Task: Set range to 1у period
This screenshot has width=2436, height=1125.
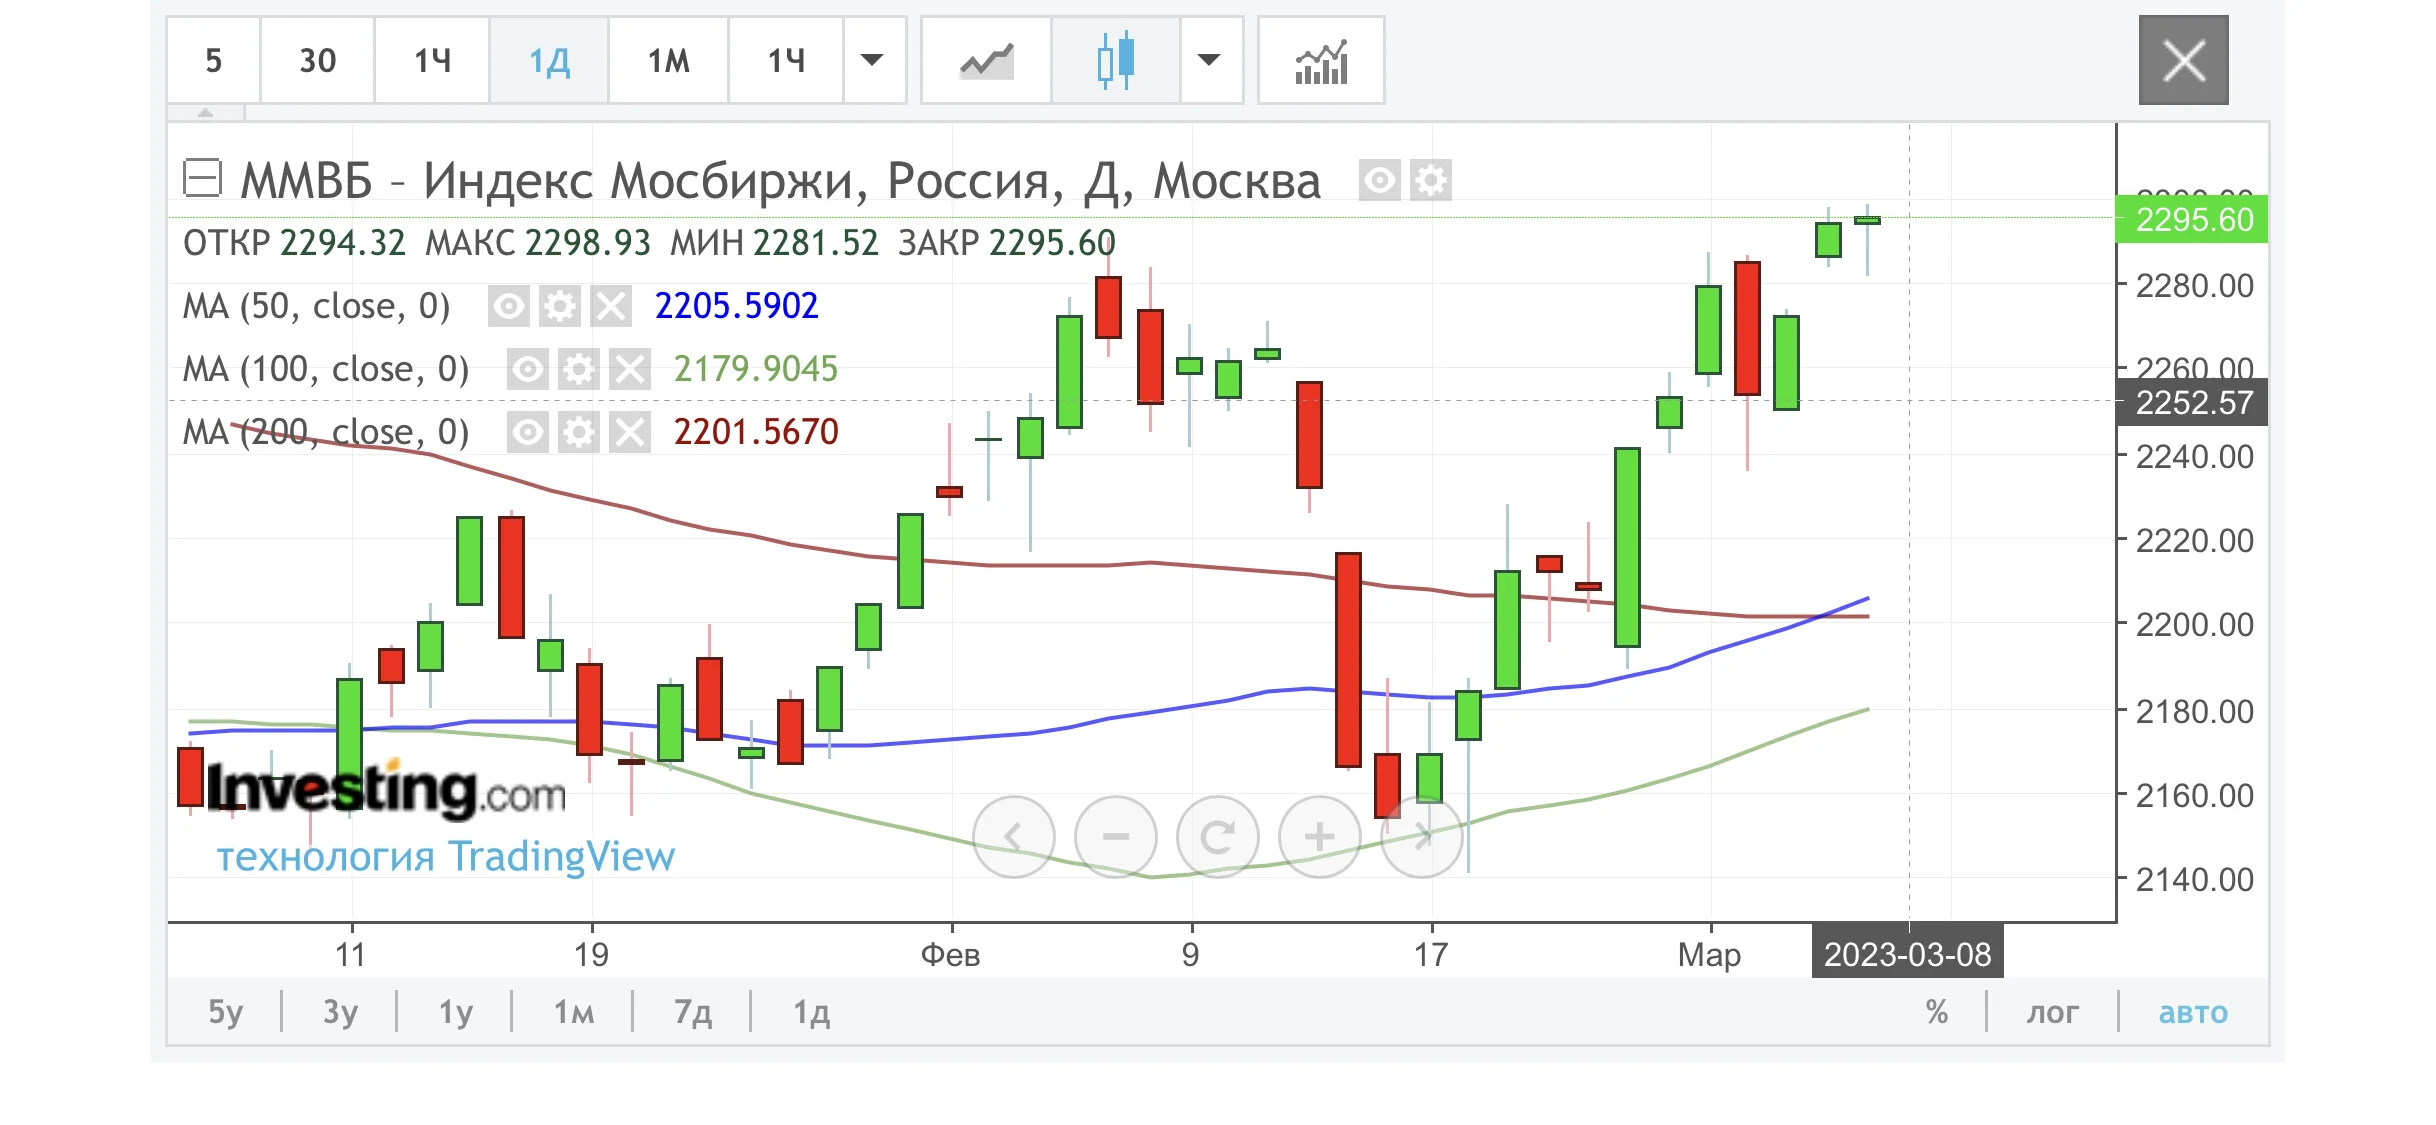Action: click(x=455, y=1012)
